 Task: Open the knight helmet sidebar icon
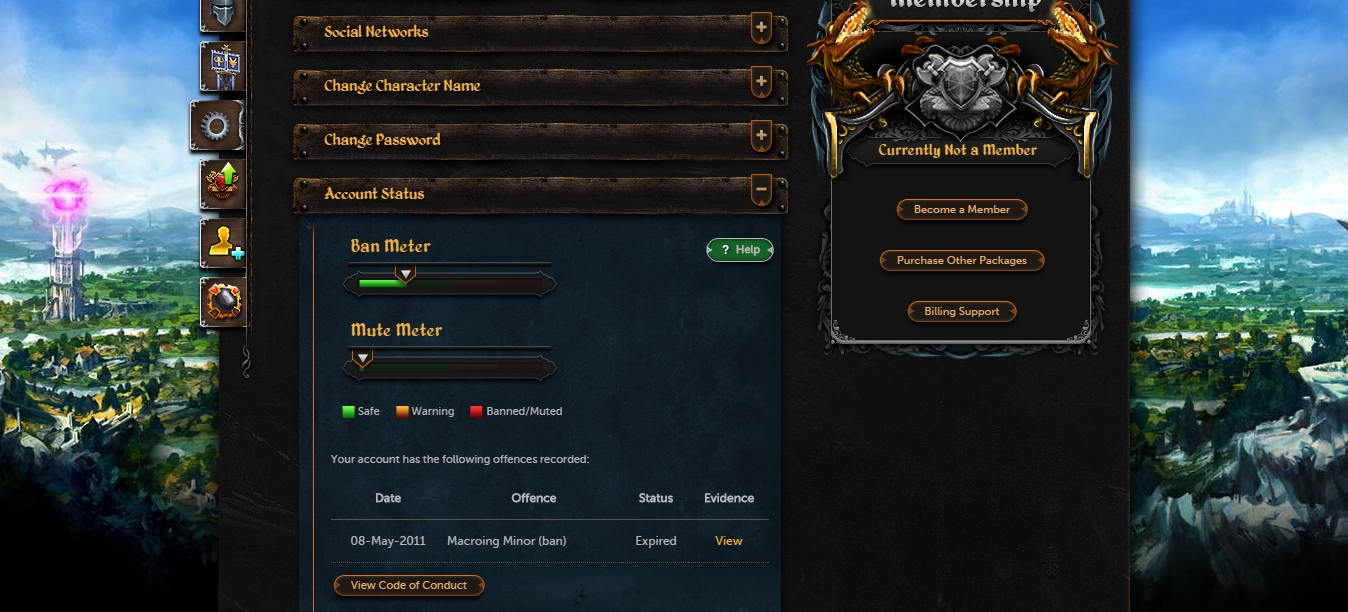pos(222,14)
